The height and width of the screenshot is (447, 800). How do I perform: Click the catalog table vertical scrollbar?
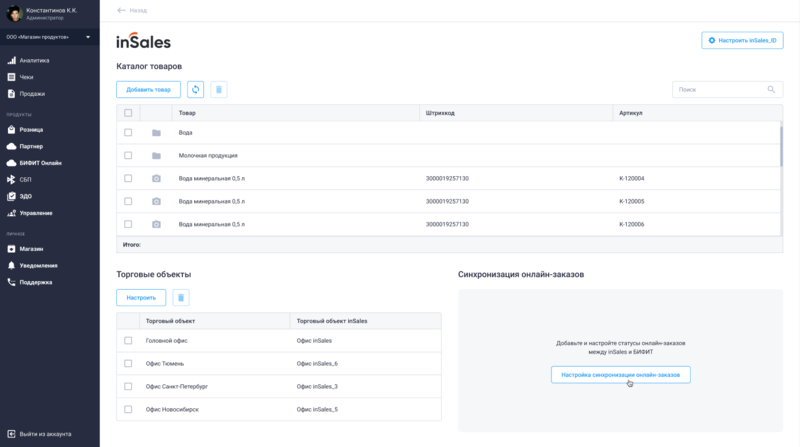coord(781,146)
